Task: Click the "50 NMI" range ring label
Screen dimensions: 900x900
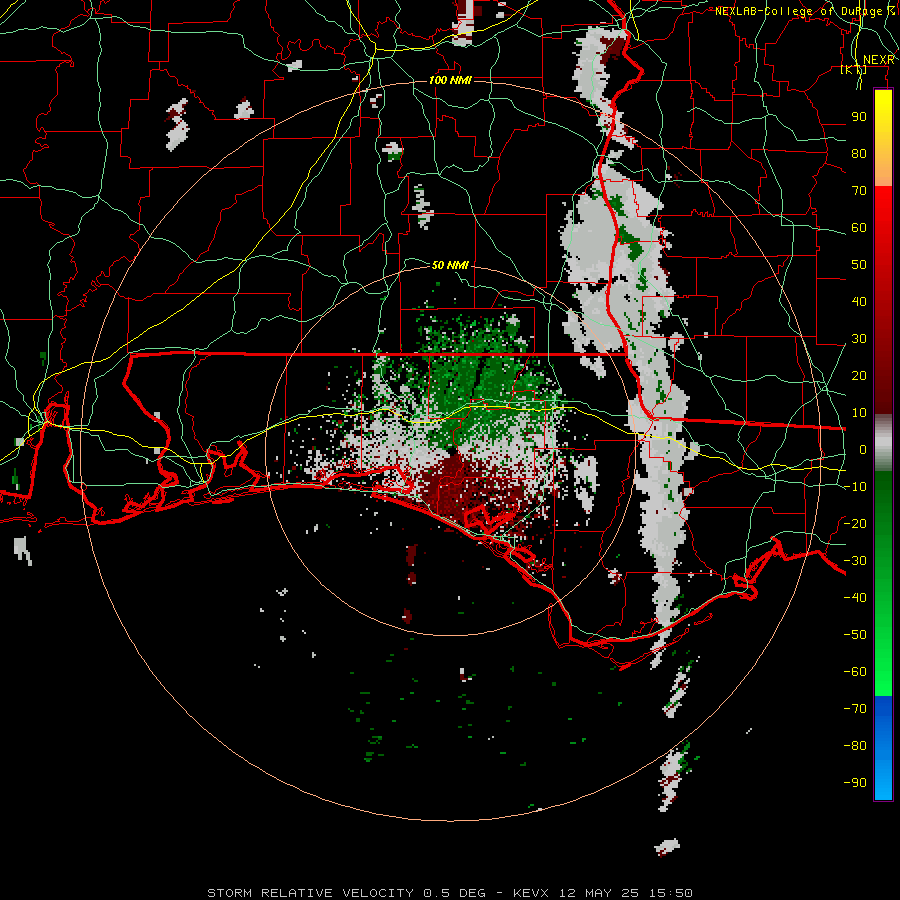Action: [450, 265]
